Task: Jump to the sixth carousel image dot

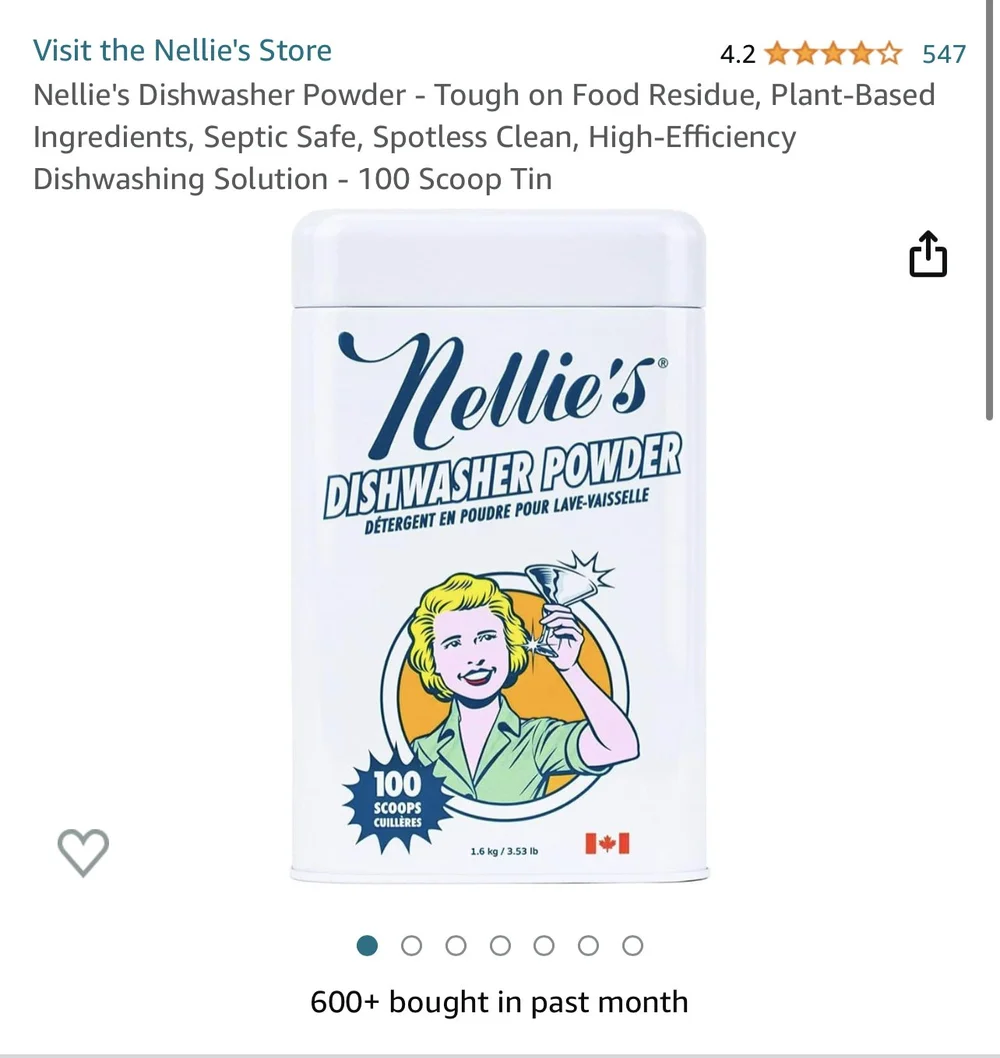Action: (x=588, y=945)
